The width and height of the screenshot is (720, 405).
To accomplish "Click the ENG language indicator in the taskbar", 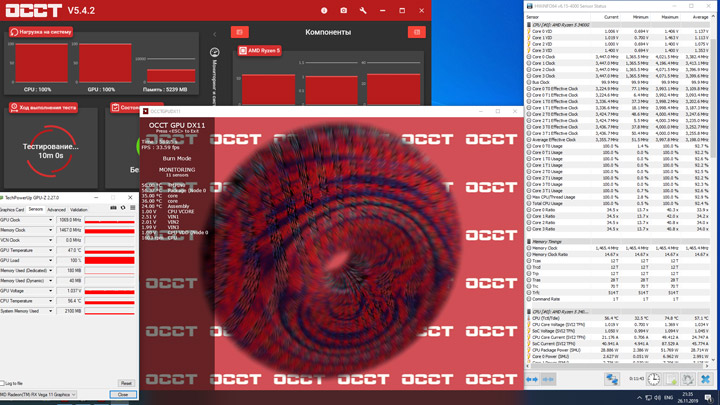I will (x=669, y=398).
